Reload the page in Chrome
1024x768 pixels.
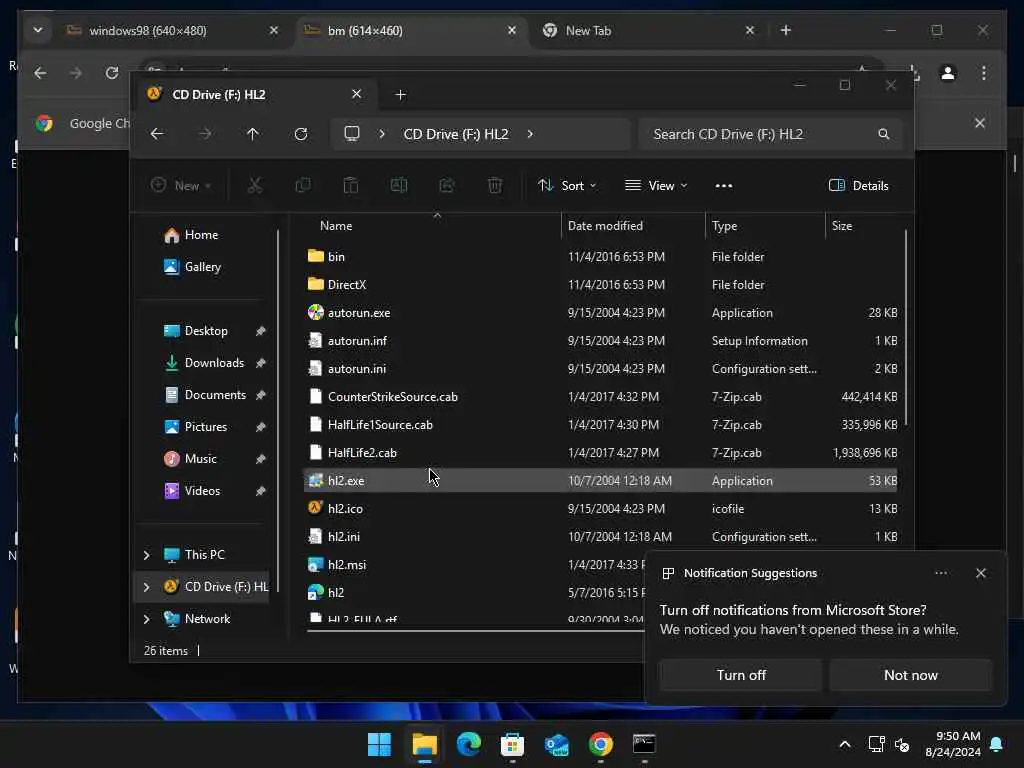[x=112, y=73]
